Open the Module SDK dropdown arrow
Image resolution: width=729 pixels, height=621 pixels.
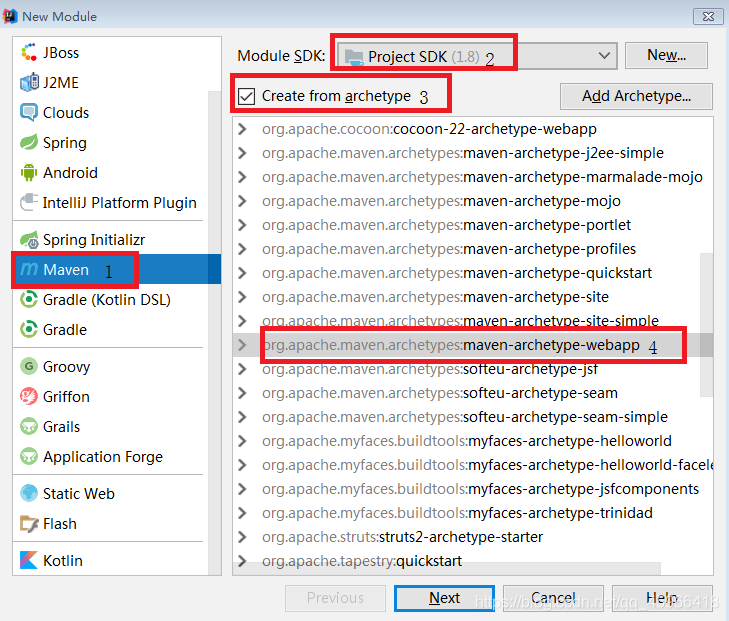(x=604, y=56)
